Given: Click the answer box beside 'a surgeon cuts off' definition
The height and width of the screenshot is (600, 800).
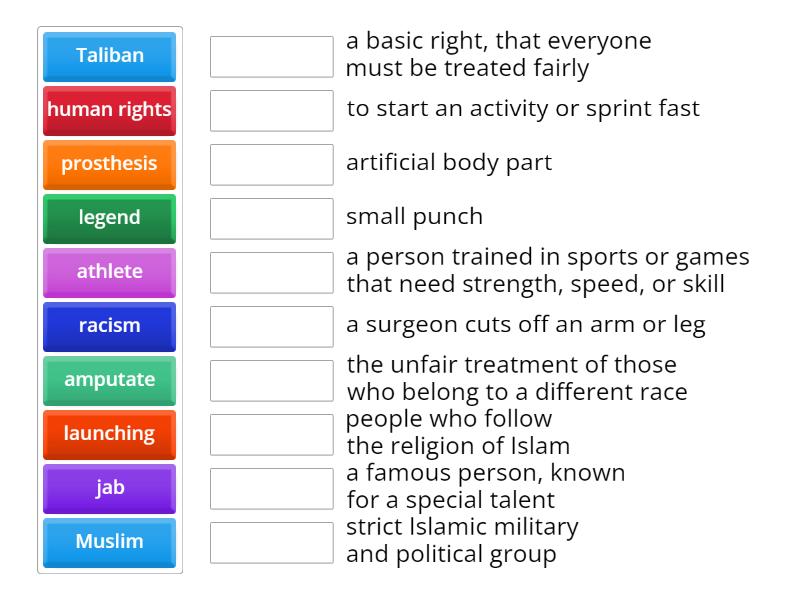Looking at the screenshot, I should [271, 327].
